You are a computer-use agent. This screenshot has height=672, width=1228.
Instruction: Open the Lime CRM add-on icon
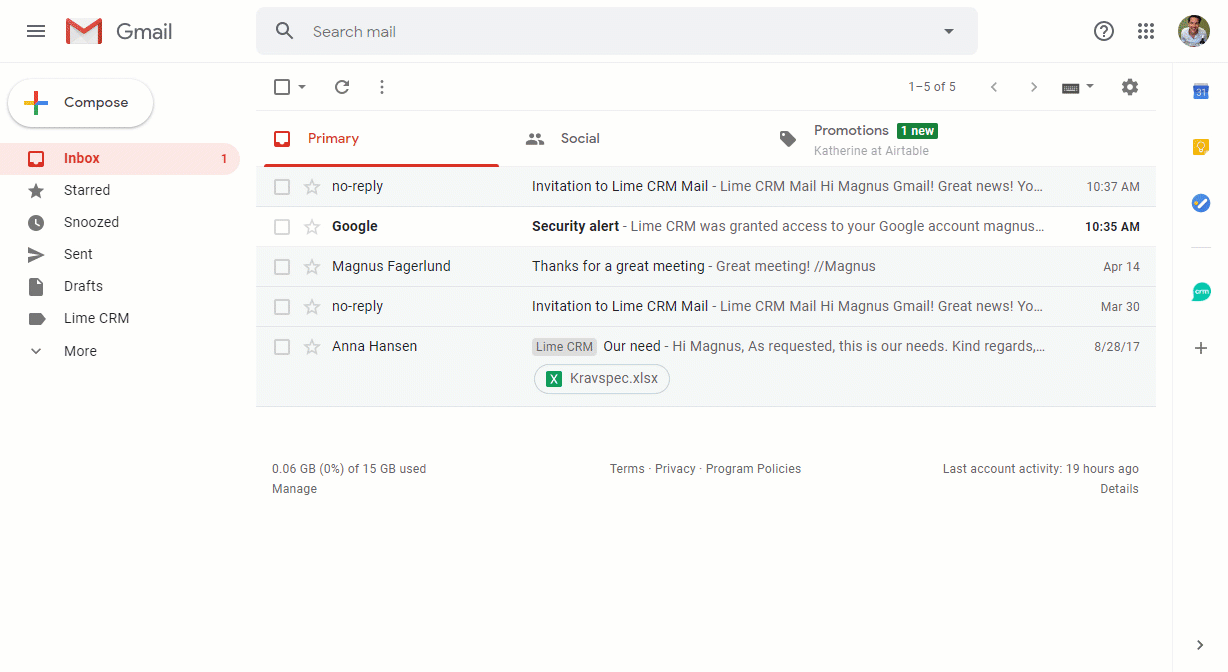(x=1201, y=292)
